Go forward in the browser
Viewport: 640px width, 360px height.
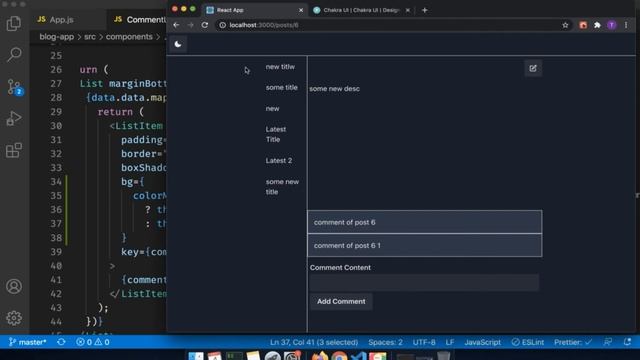click(x=190, y=25)
